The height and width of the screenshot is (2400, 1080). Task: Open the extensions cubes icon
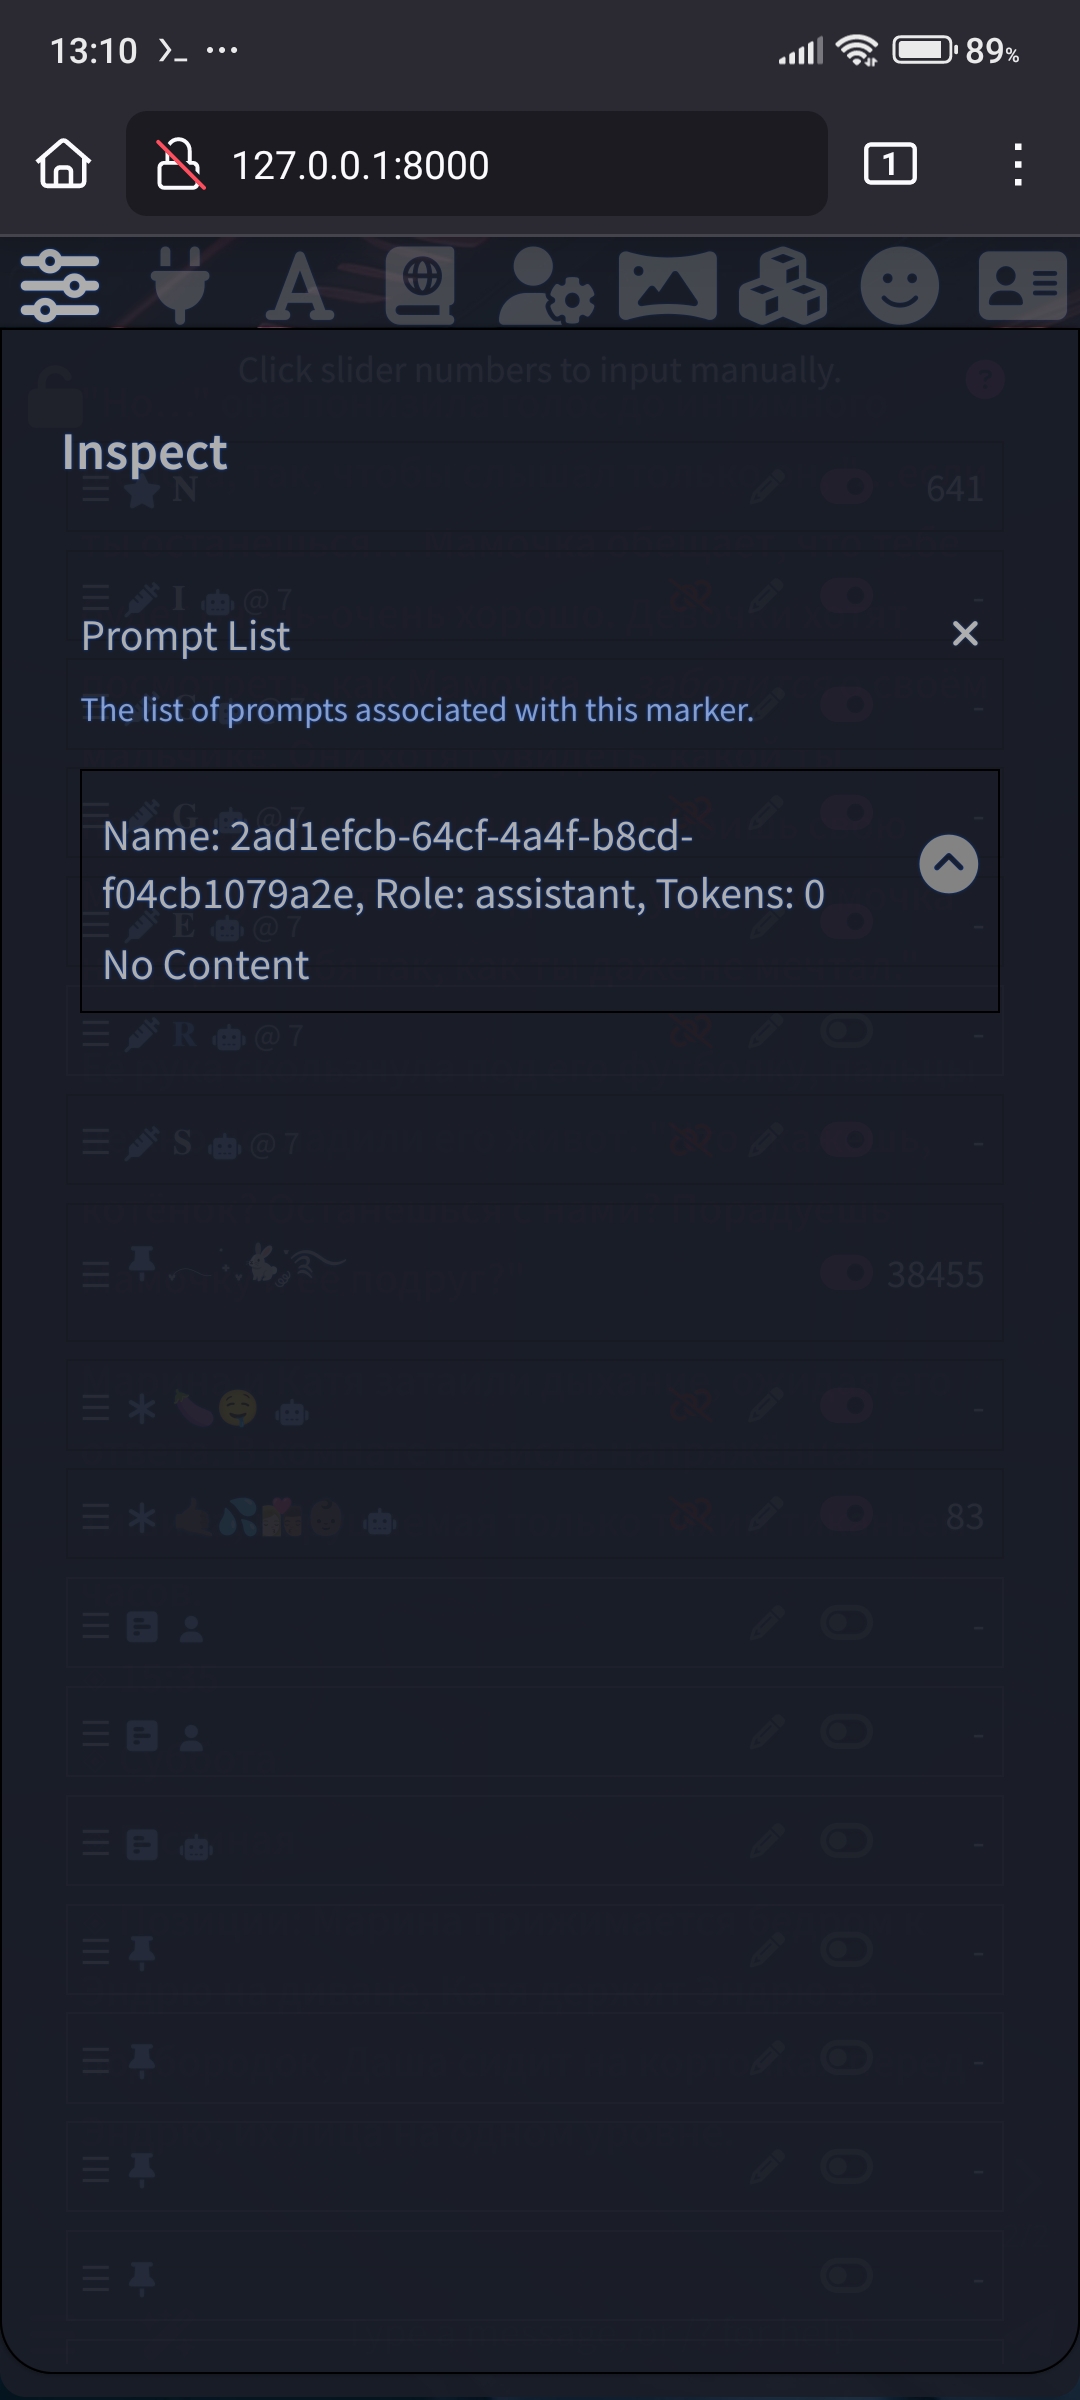point(783,286)
